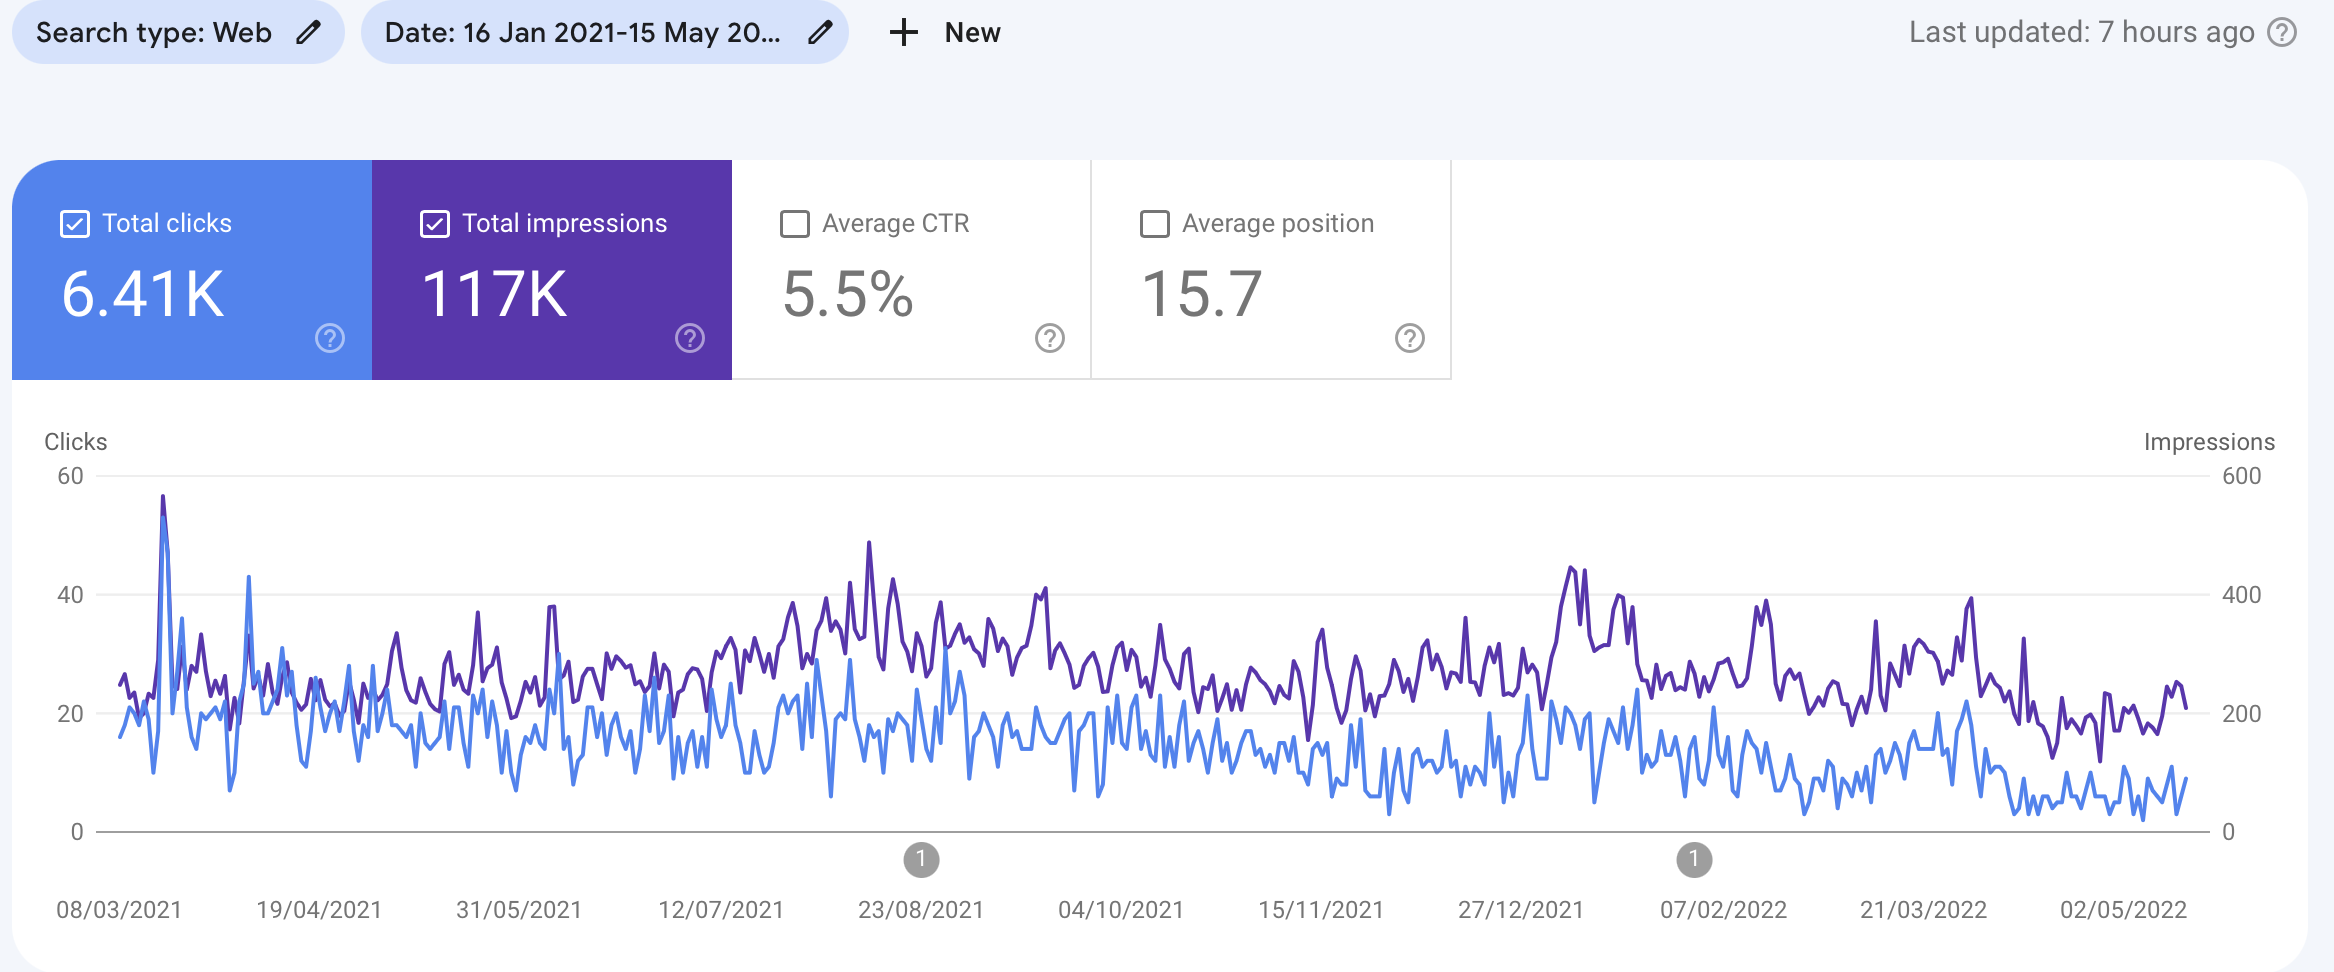The height and width of the screenshot is (972, 2334).
Task: Select the 15.7 average position value
Action: 1202,294
